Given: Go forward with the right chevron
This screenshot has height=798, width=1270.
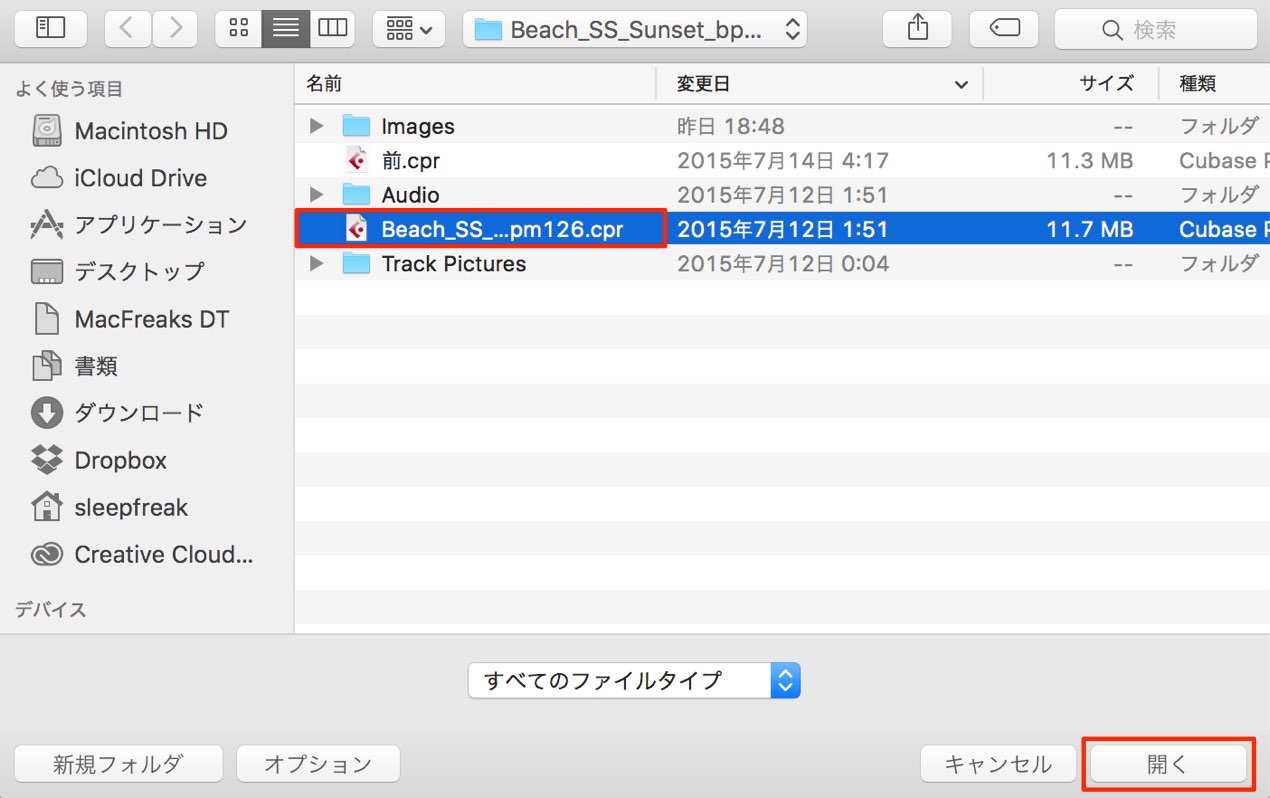Looking at the screenshot, I should 175,29.
